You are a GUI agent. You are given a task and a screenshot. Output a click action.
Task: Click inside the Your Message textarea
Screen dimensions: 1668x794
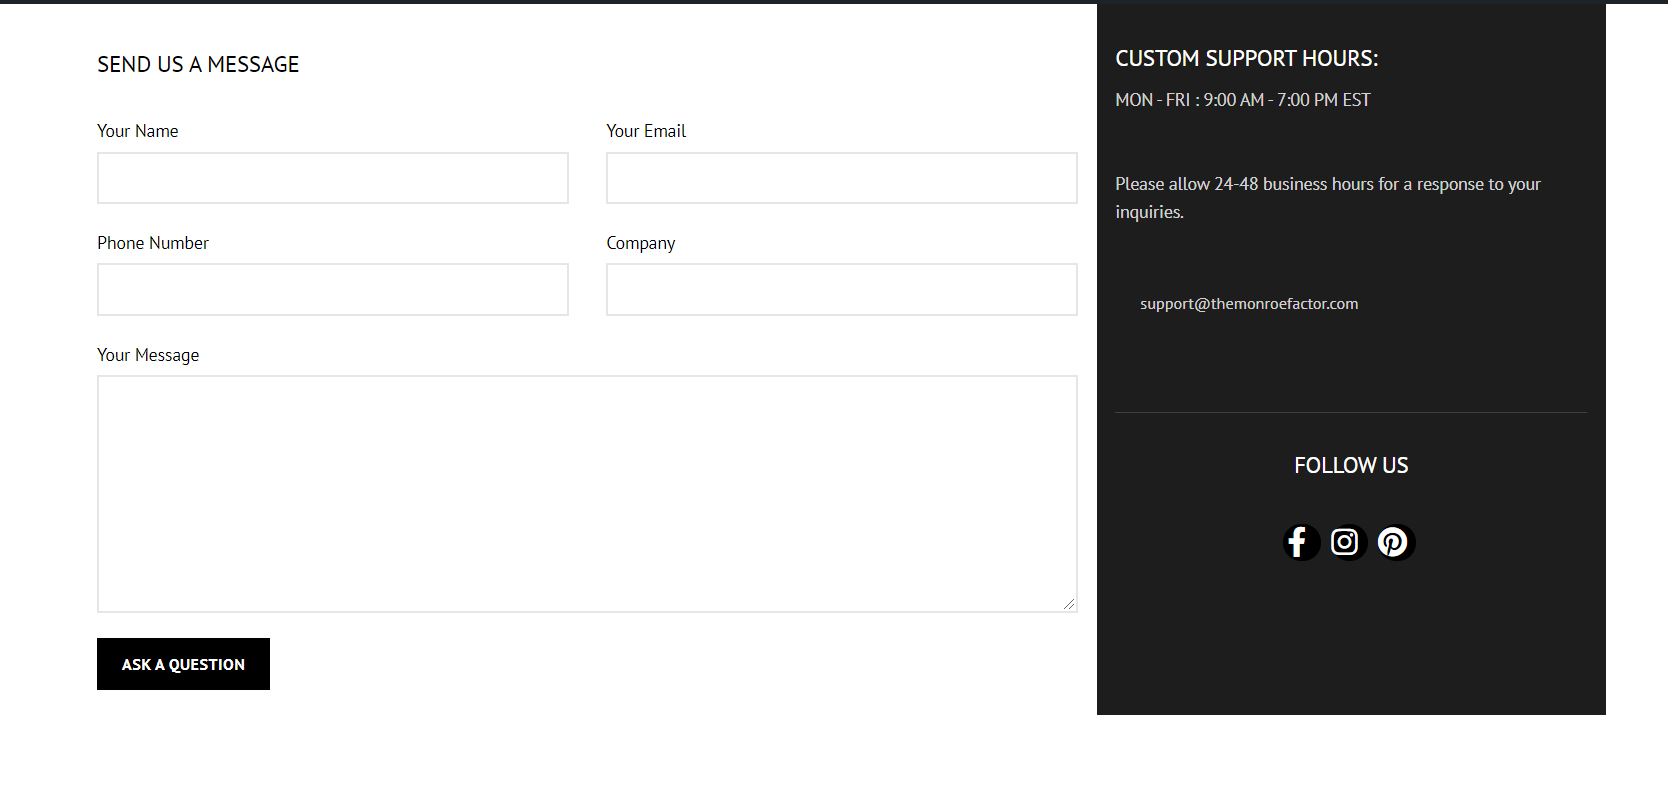coord(587,494)
